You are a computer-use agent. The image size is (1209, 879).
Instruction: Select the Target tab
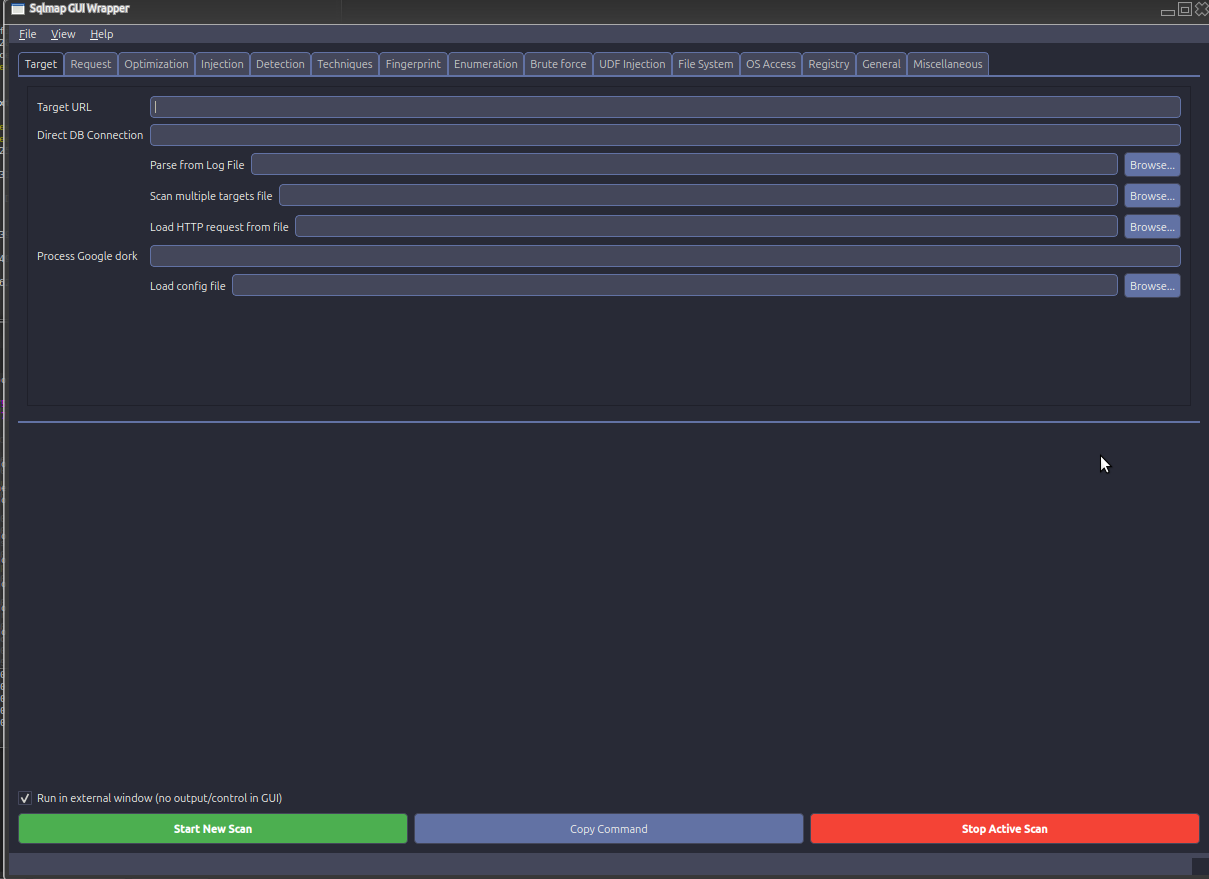[41, 64]
